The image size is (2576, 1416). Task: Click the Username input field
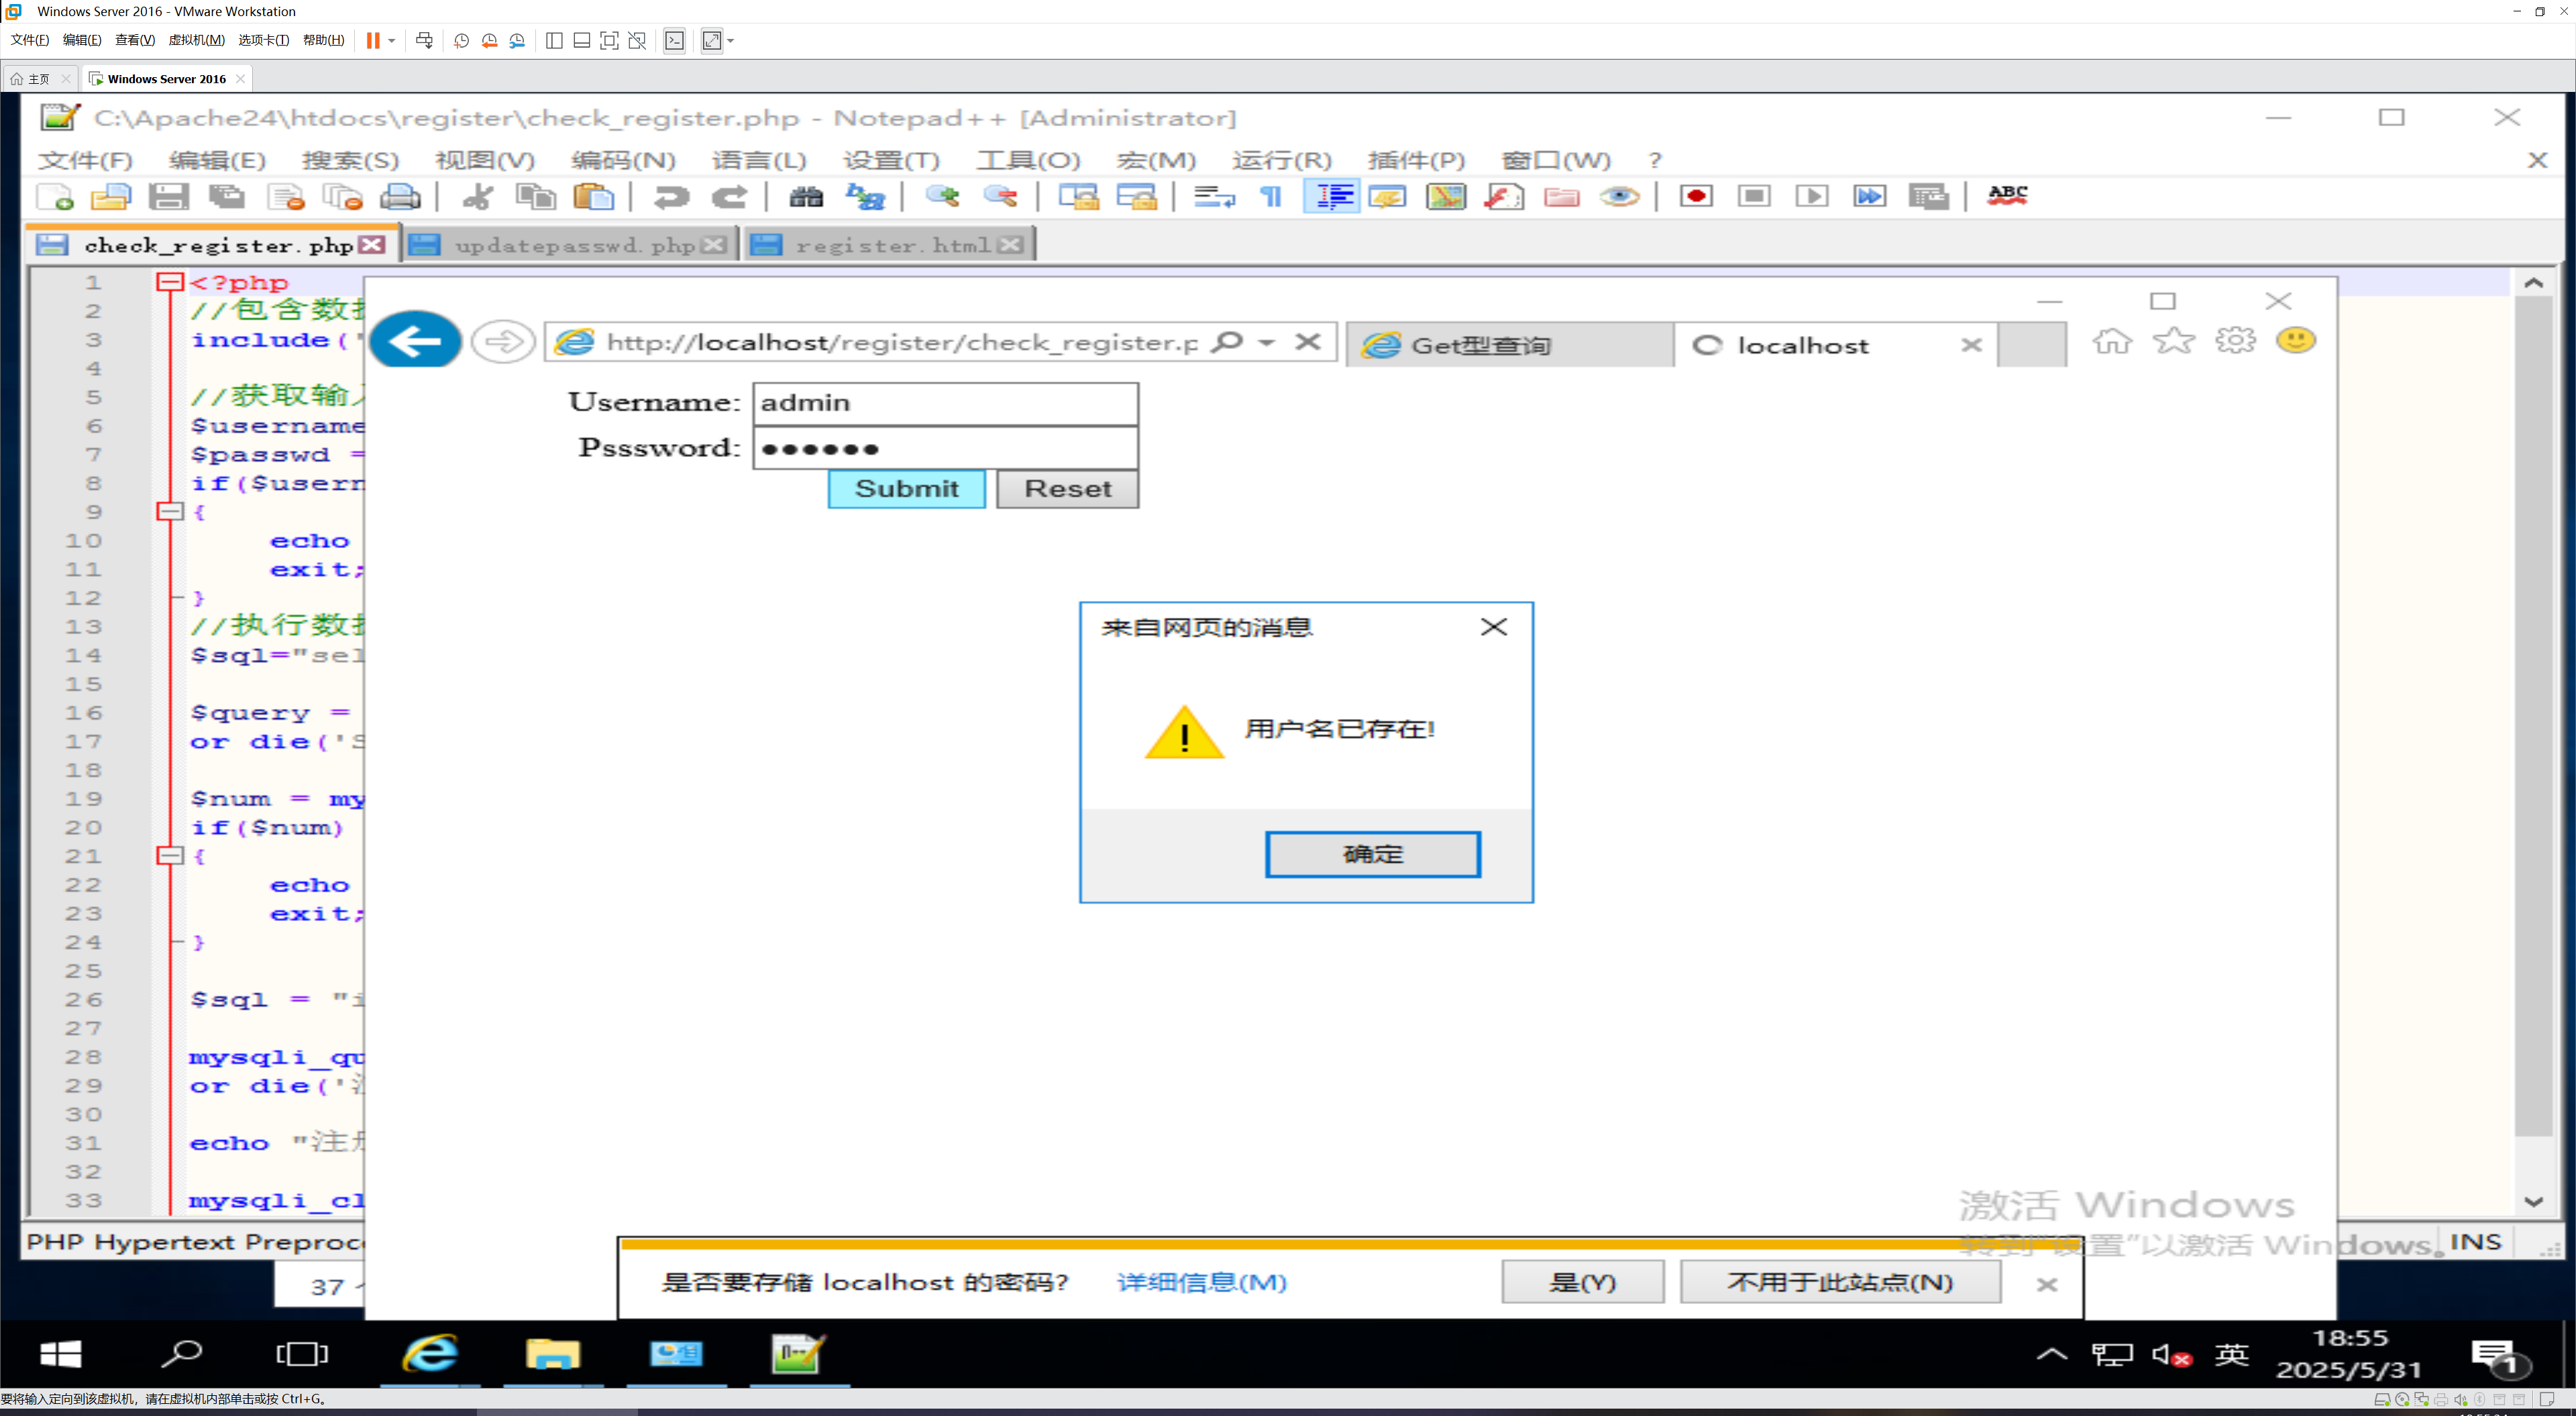pyautogui.click(x=944, y=403)
